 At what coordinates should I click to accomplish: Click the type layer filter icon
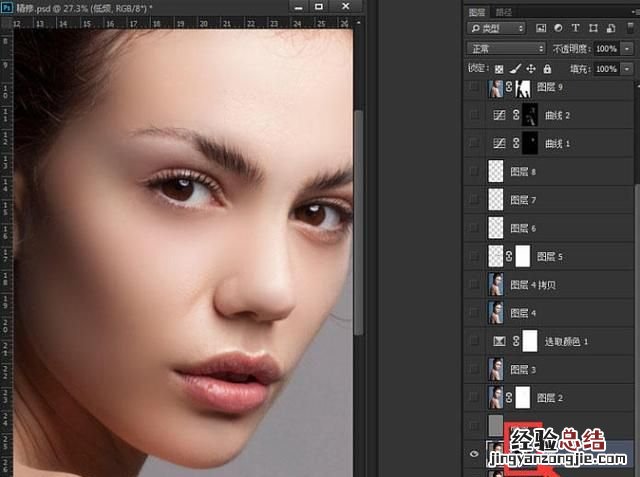[575, 29]
